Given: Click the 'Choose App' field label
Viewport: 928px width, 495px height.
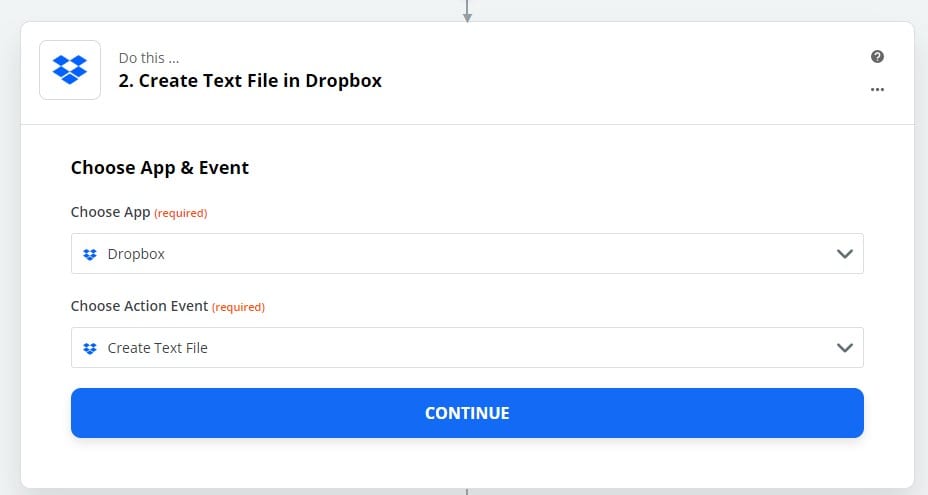Looking at the screenshot, I should coord(110,213).
